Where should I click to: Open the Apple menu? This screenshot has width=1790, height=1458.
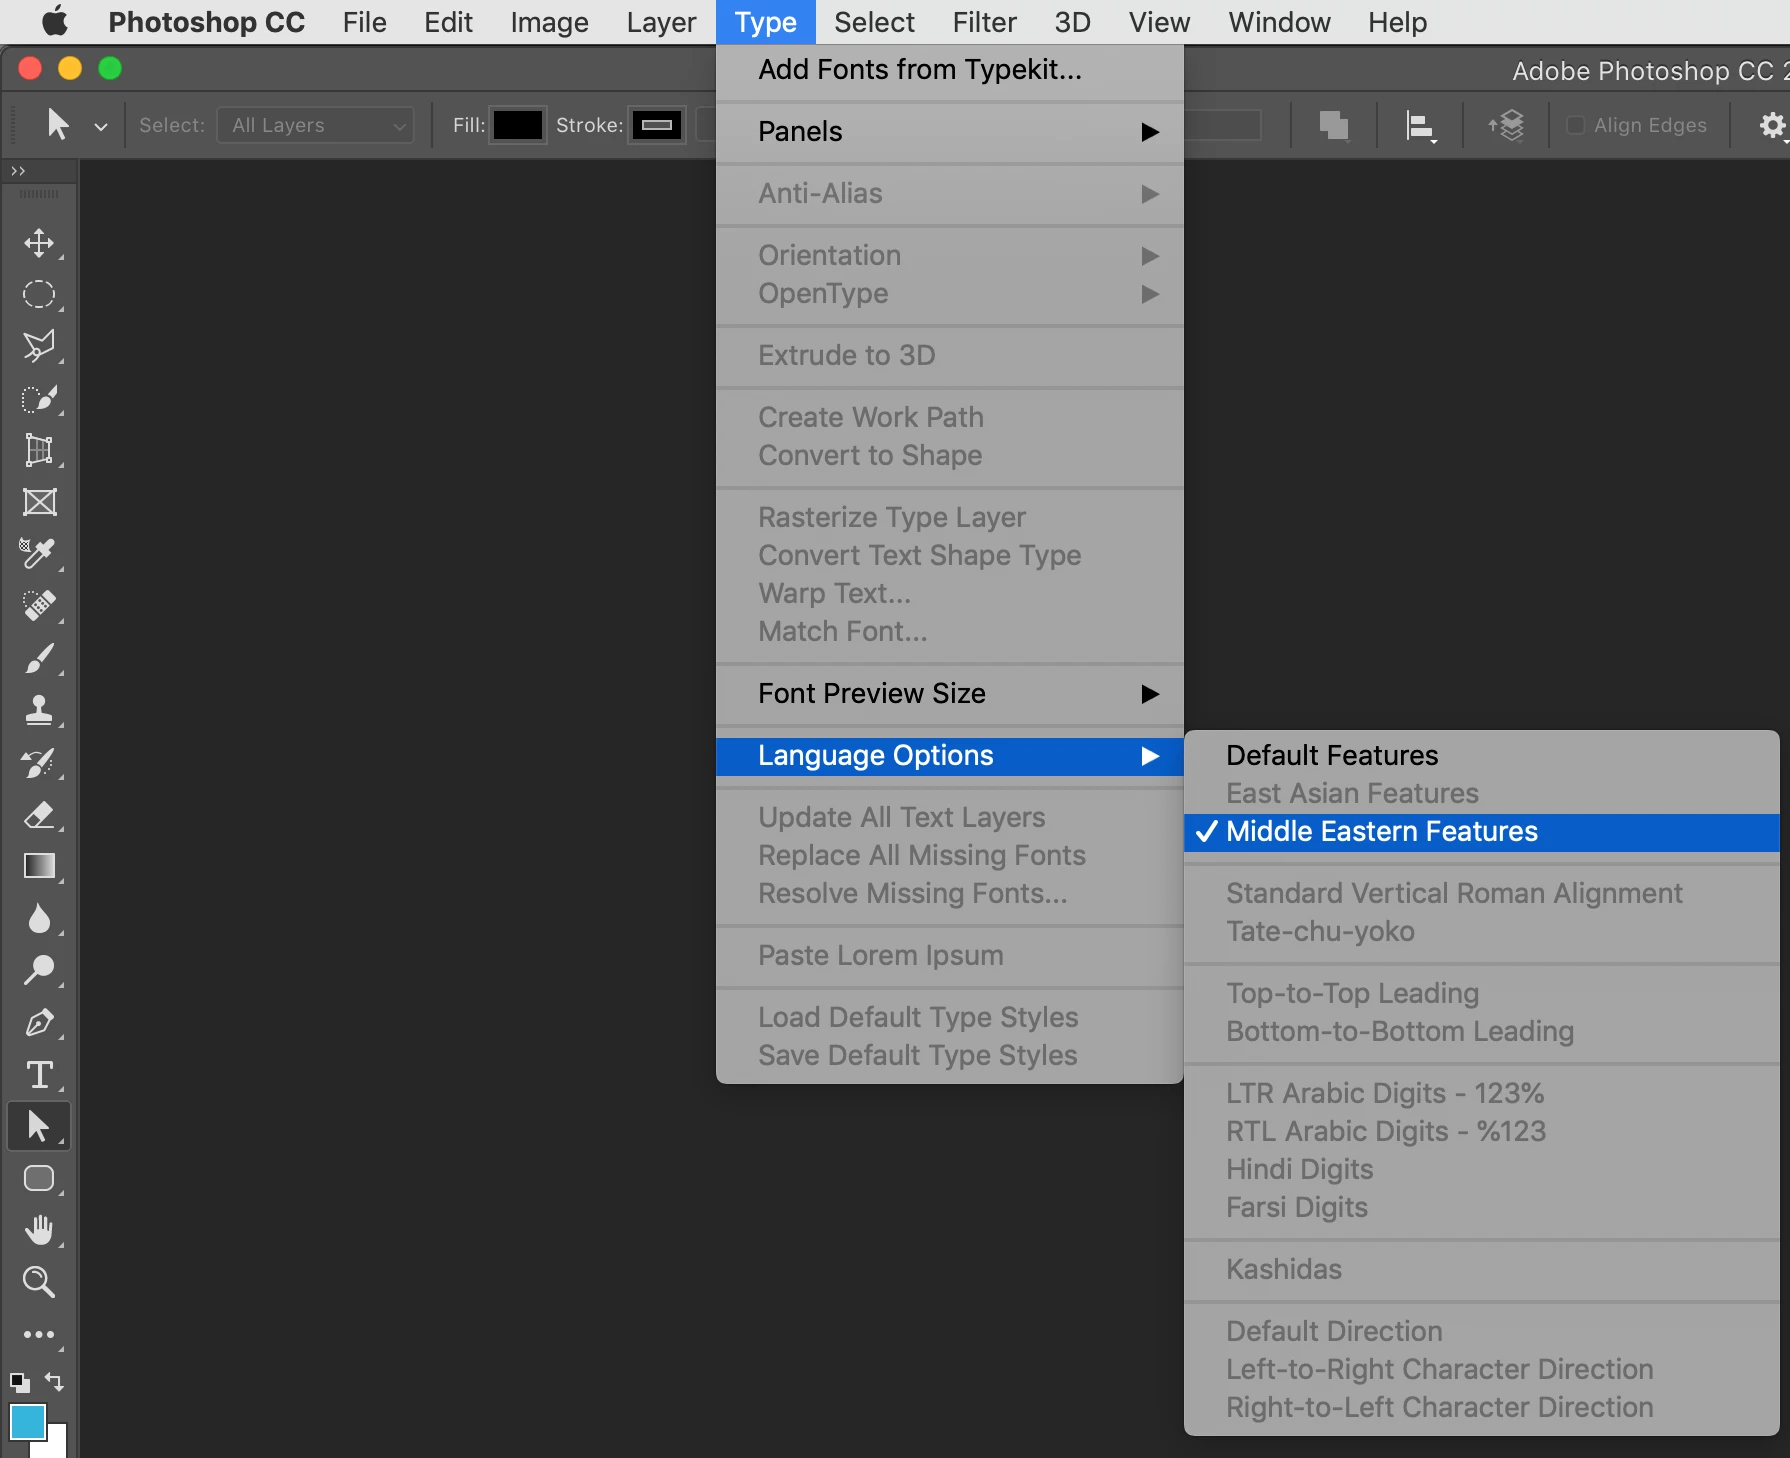point(55,21)
